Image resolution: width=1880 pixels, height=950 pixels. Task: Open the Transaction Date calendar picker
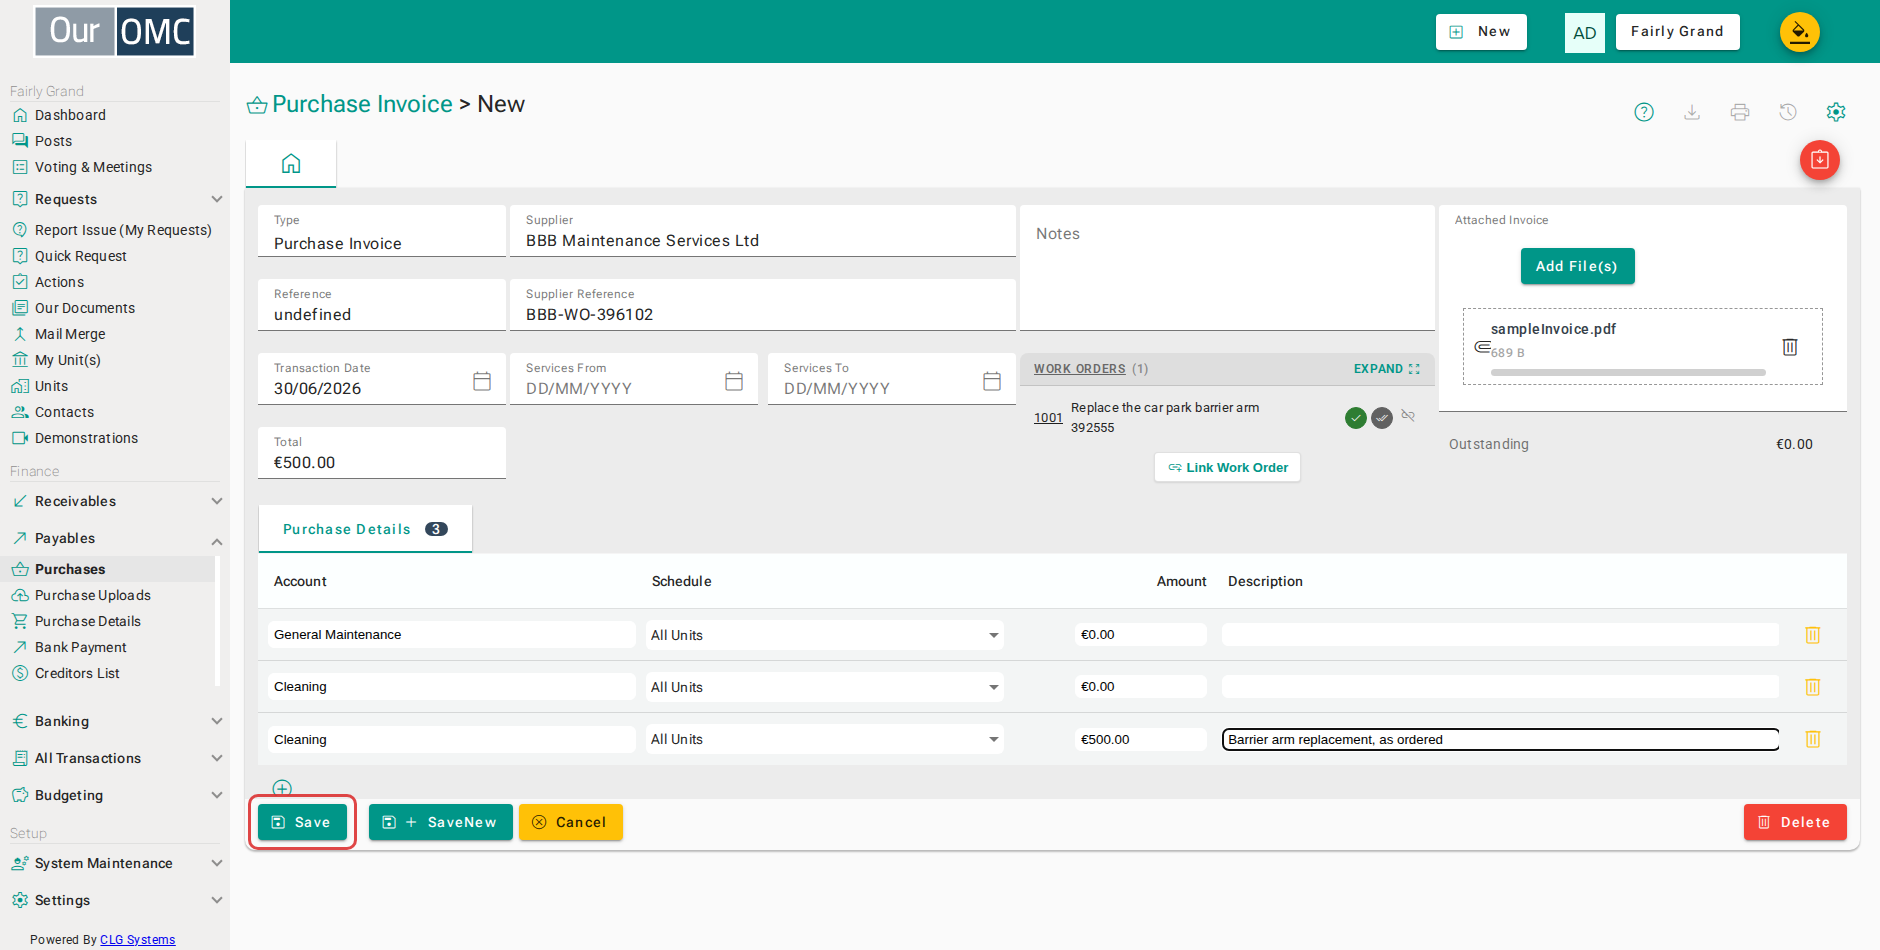tap(482, 381)
